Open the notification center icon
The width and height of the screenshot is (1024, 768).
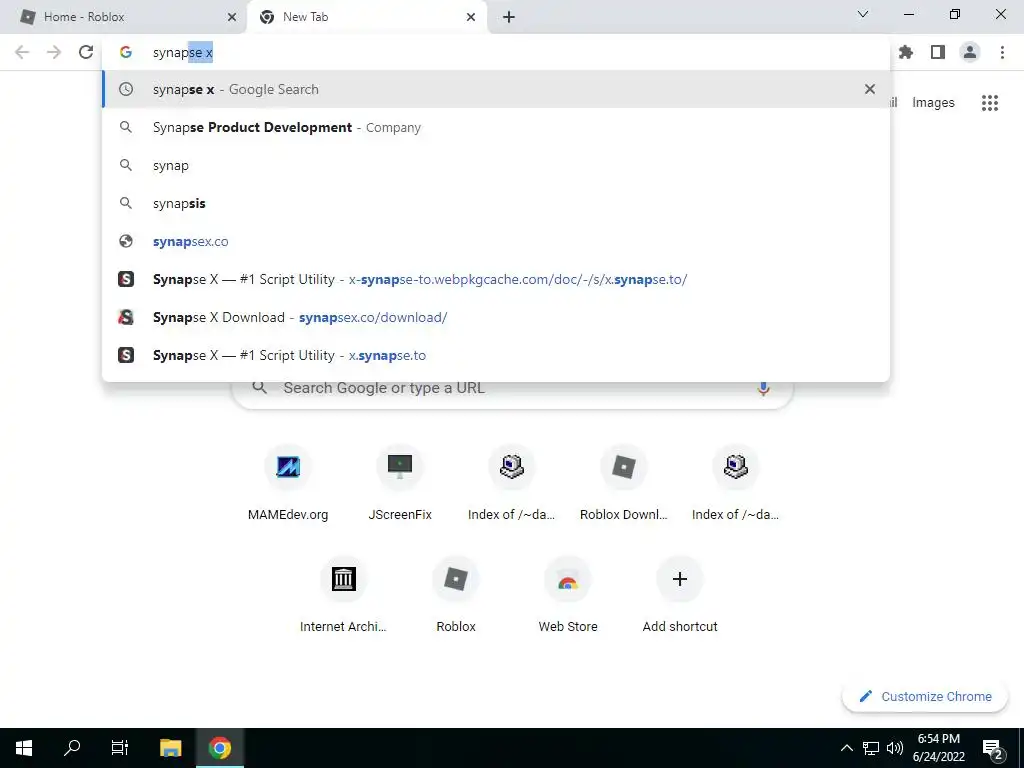pyautogui.click(x=992, y=748)
